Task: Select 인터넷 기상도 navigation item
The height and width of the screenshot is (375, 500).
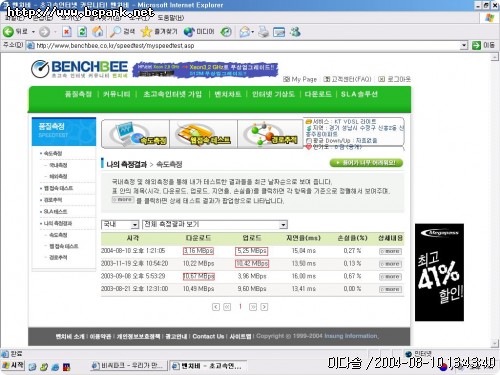Action: coord(273,94)
